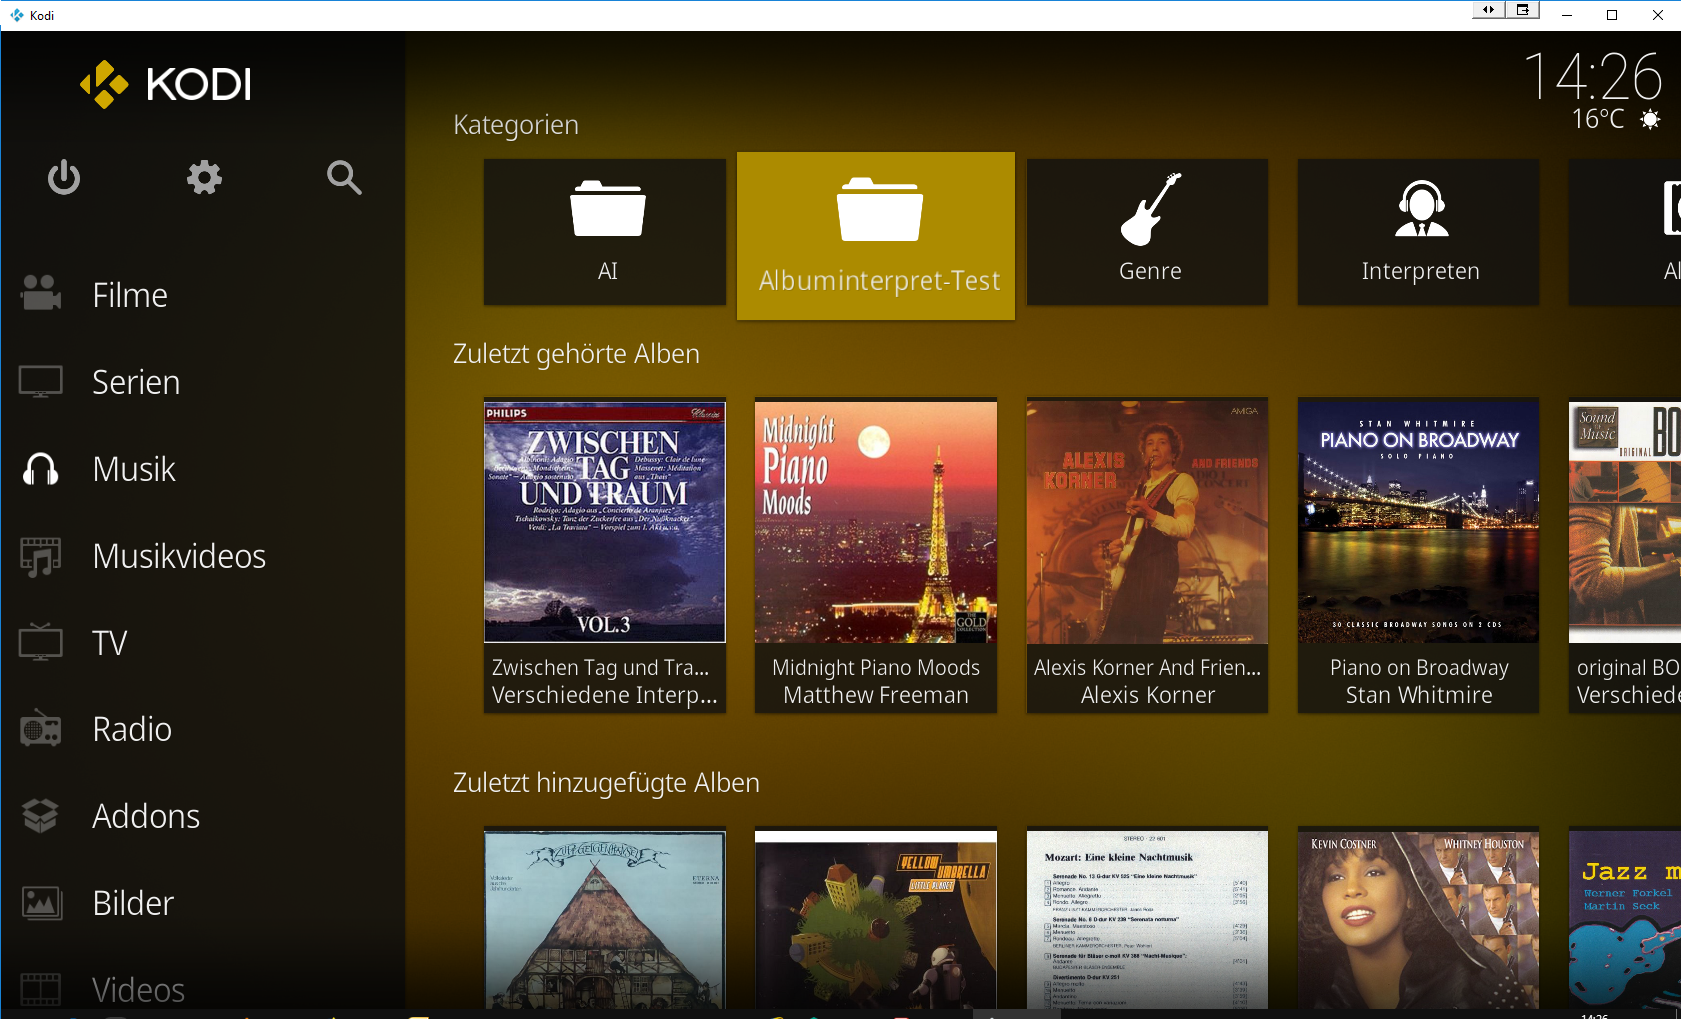Image resolution: width=1681 pixels, height=1019 pixels.
Task: Select Musik in the main menu
Action: coord(134,469)
